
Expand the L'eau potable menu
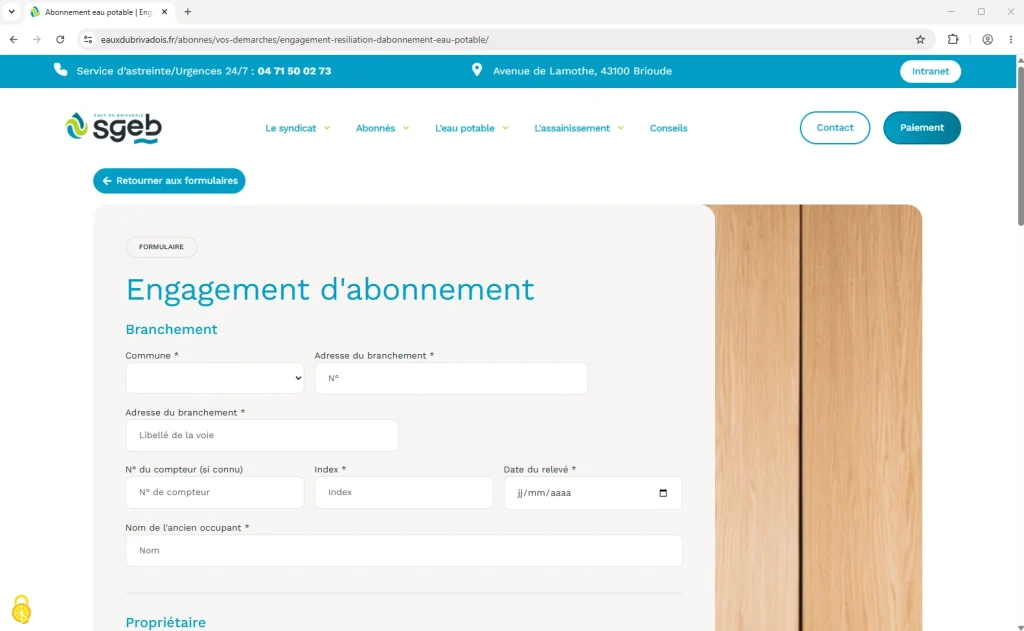472,128
